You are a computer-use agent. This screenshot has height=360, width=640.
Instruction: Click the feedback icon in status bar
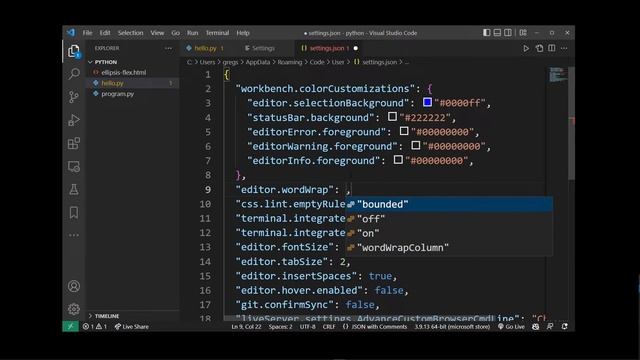point(550,327)
